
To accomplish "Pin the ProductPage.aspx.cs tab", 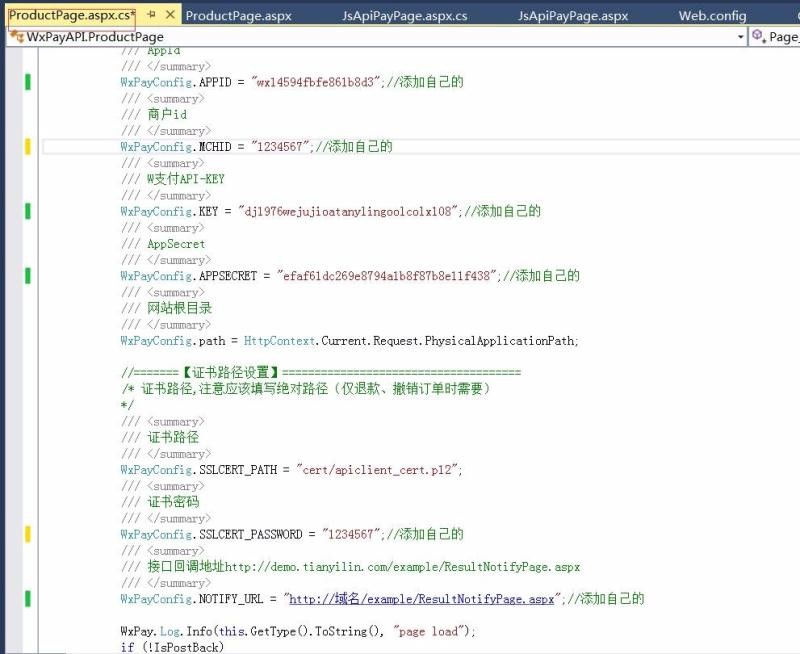I will coord(151,15).
